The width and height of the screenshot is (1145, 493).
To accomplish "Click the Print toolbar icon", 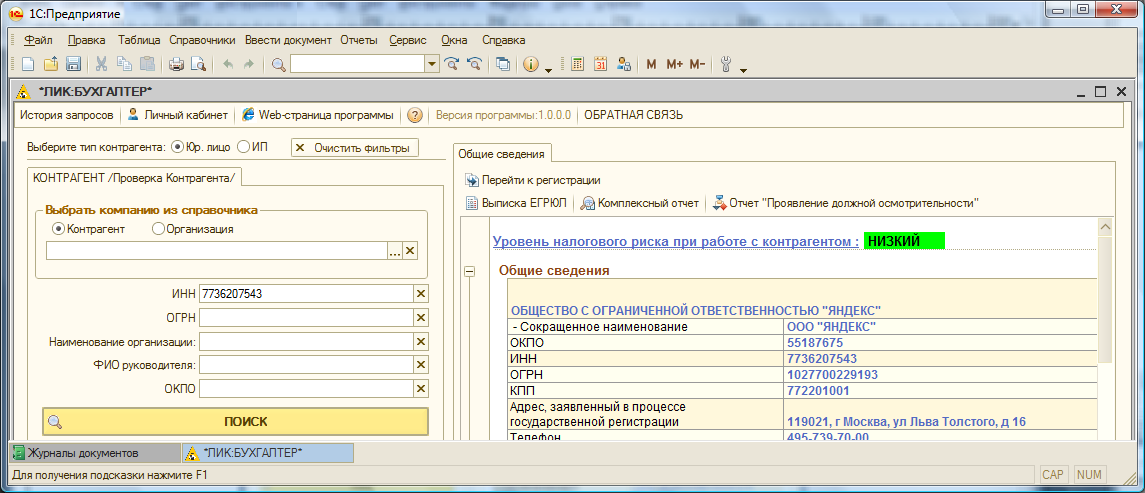I will tap(176, 64).
